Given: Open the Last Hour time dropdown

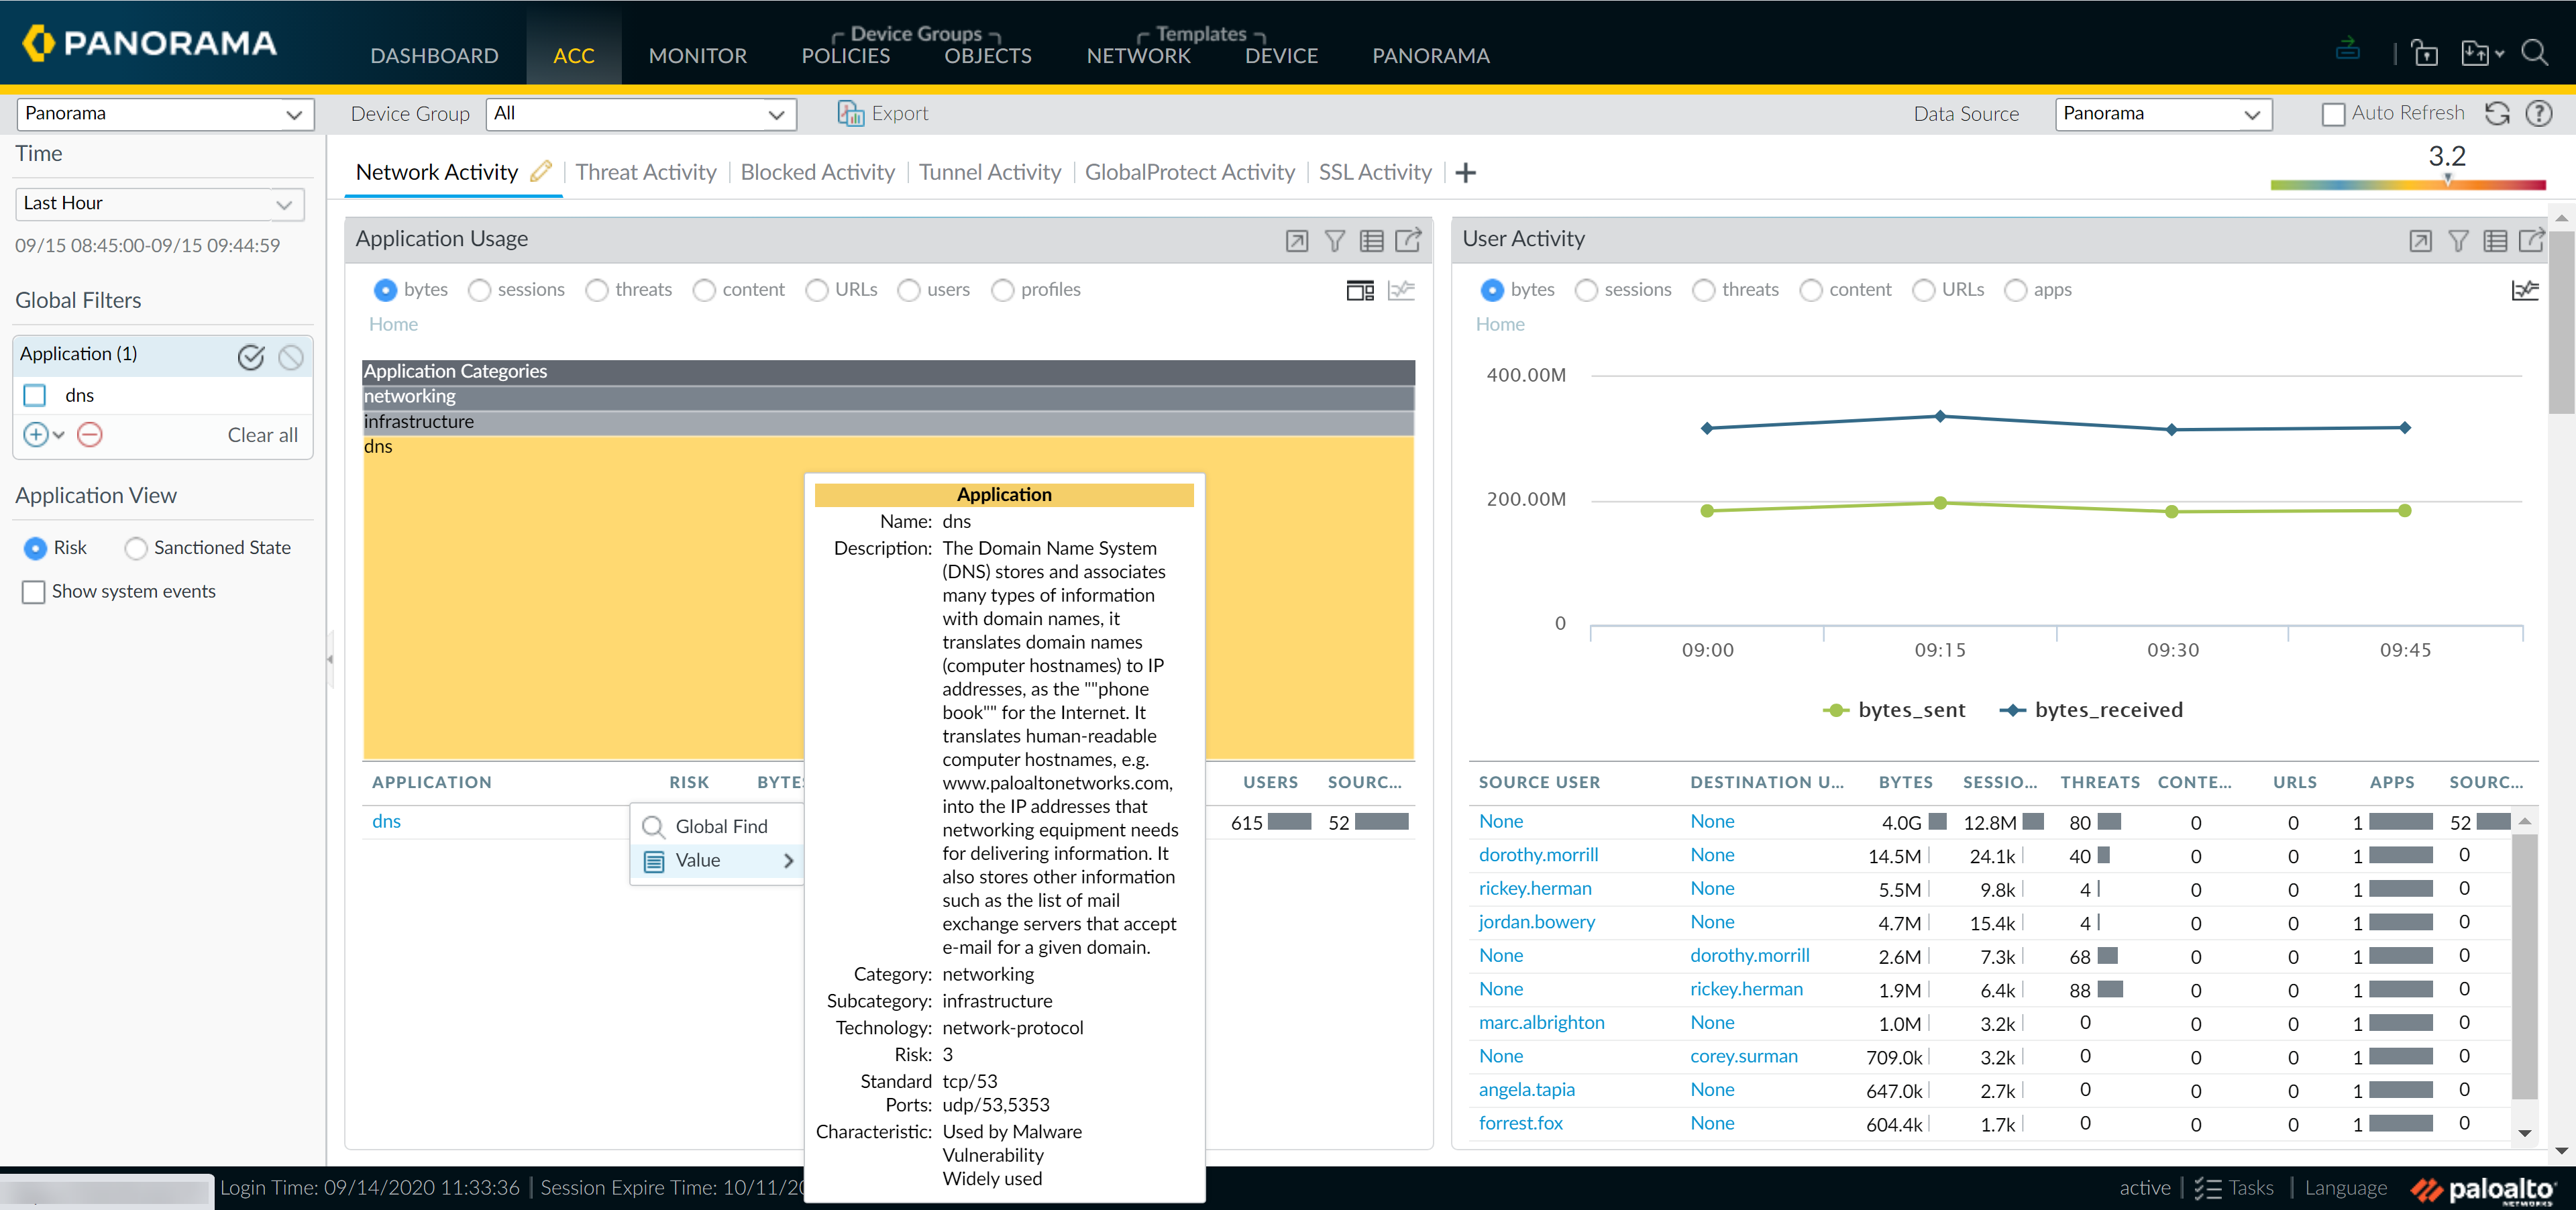Looking at the screenshot, I should pyautogui.click(x=159, y=204).
